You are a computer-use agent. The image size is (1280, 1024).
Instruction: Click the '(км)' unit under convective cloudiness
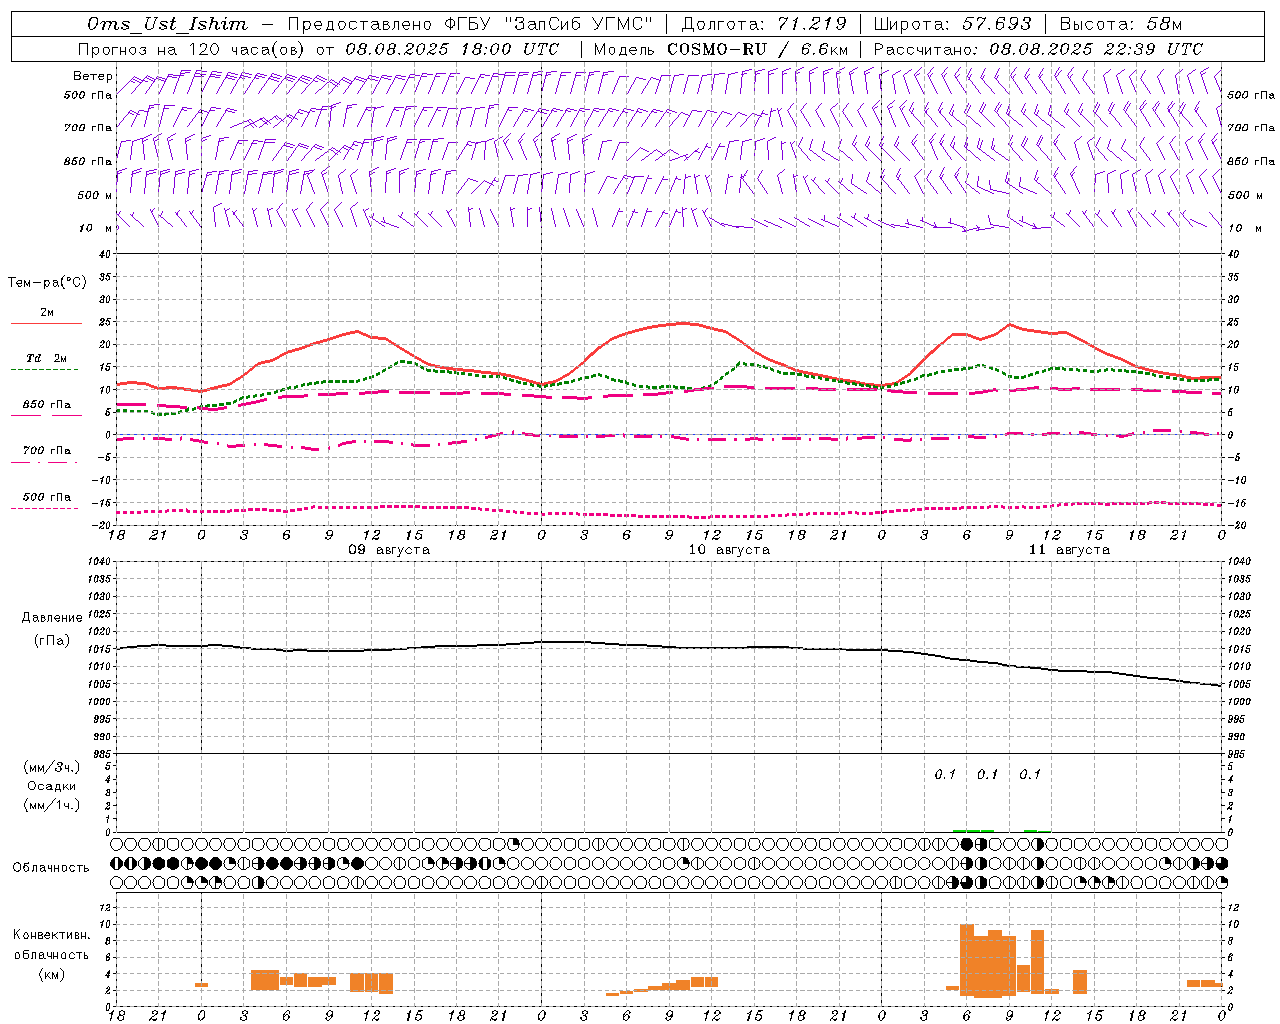[x=52, y=974]
